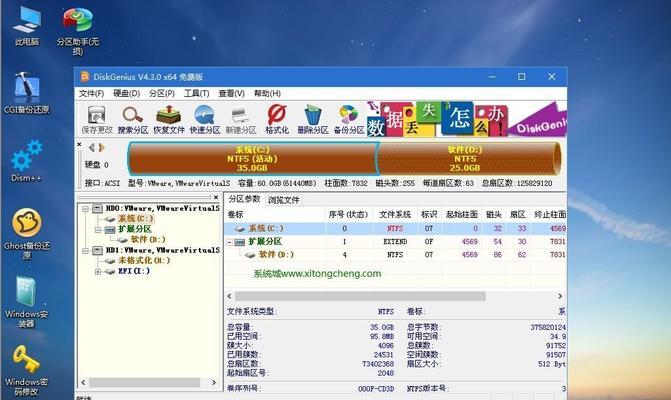
Task: Collapse the 扩展分区 node in the tree
Action: click(x=98, y=230)
